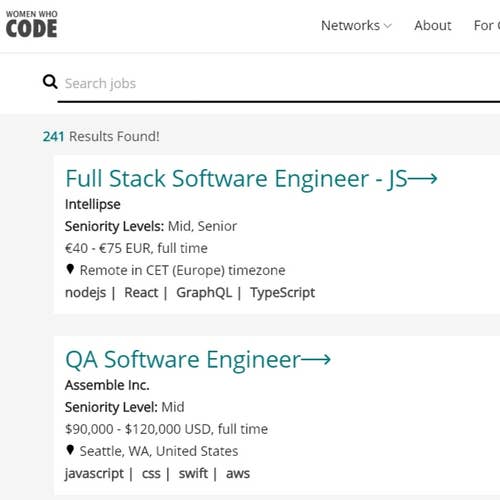Click the search magnifier icon
Image resolution: width=500 pixels, height=500 pixels.
point(50,82)
